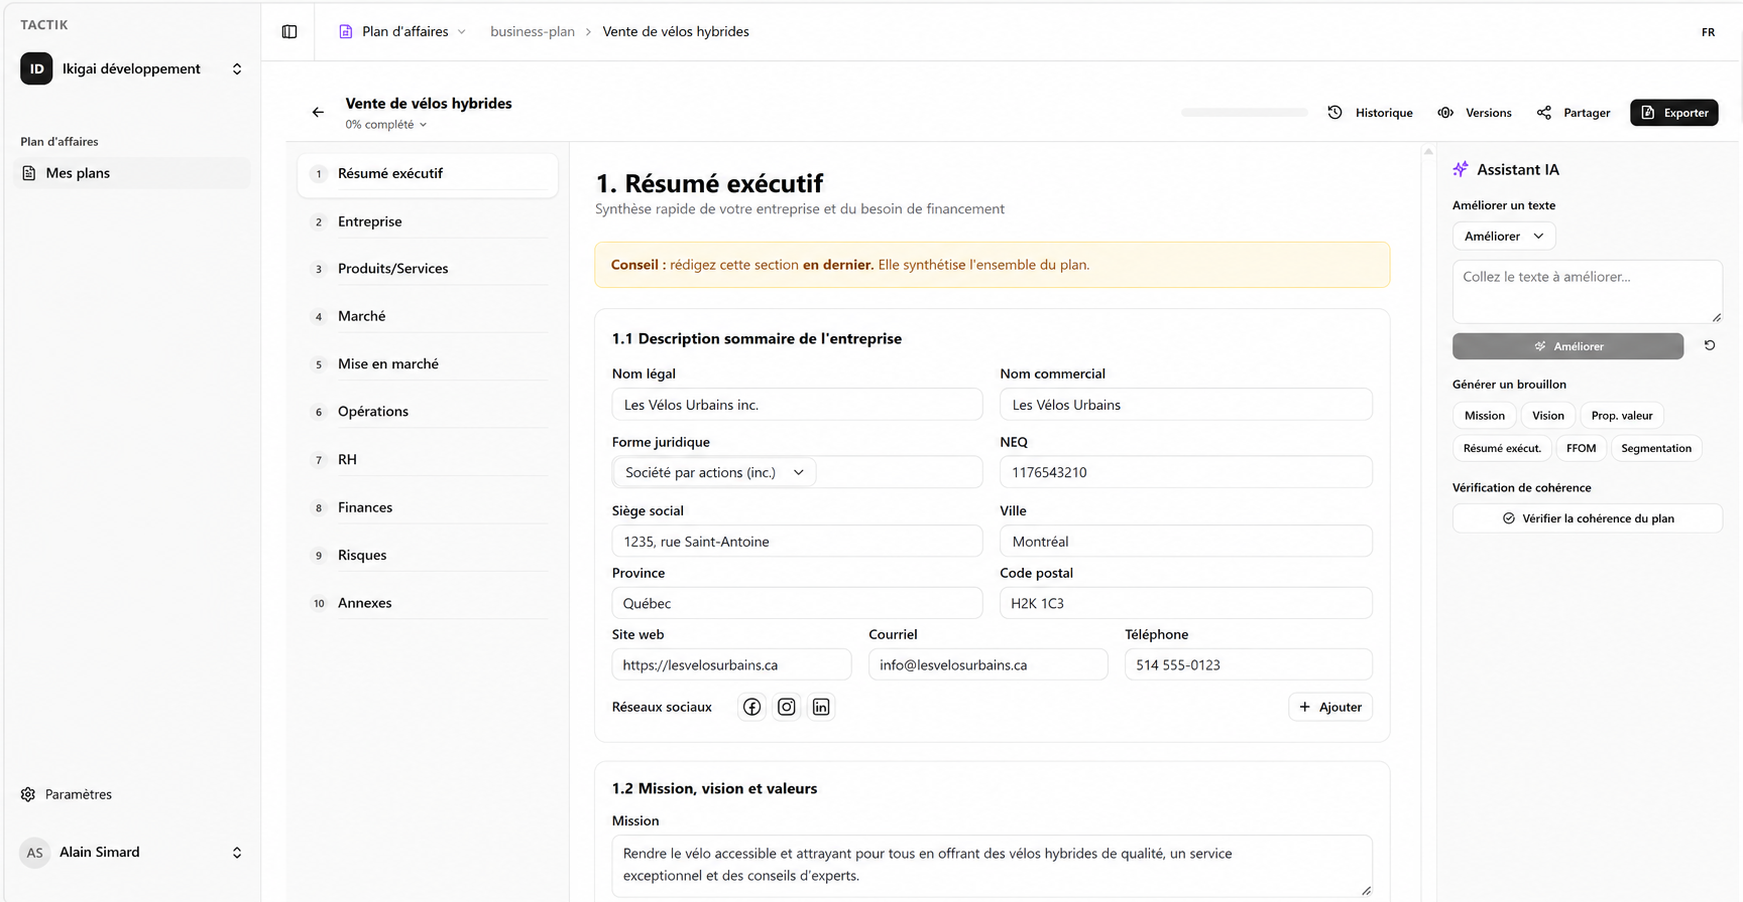Viewport: 1743px width, 902px height.
Task: Click the Nom commercial input field
Action: 1186,405
